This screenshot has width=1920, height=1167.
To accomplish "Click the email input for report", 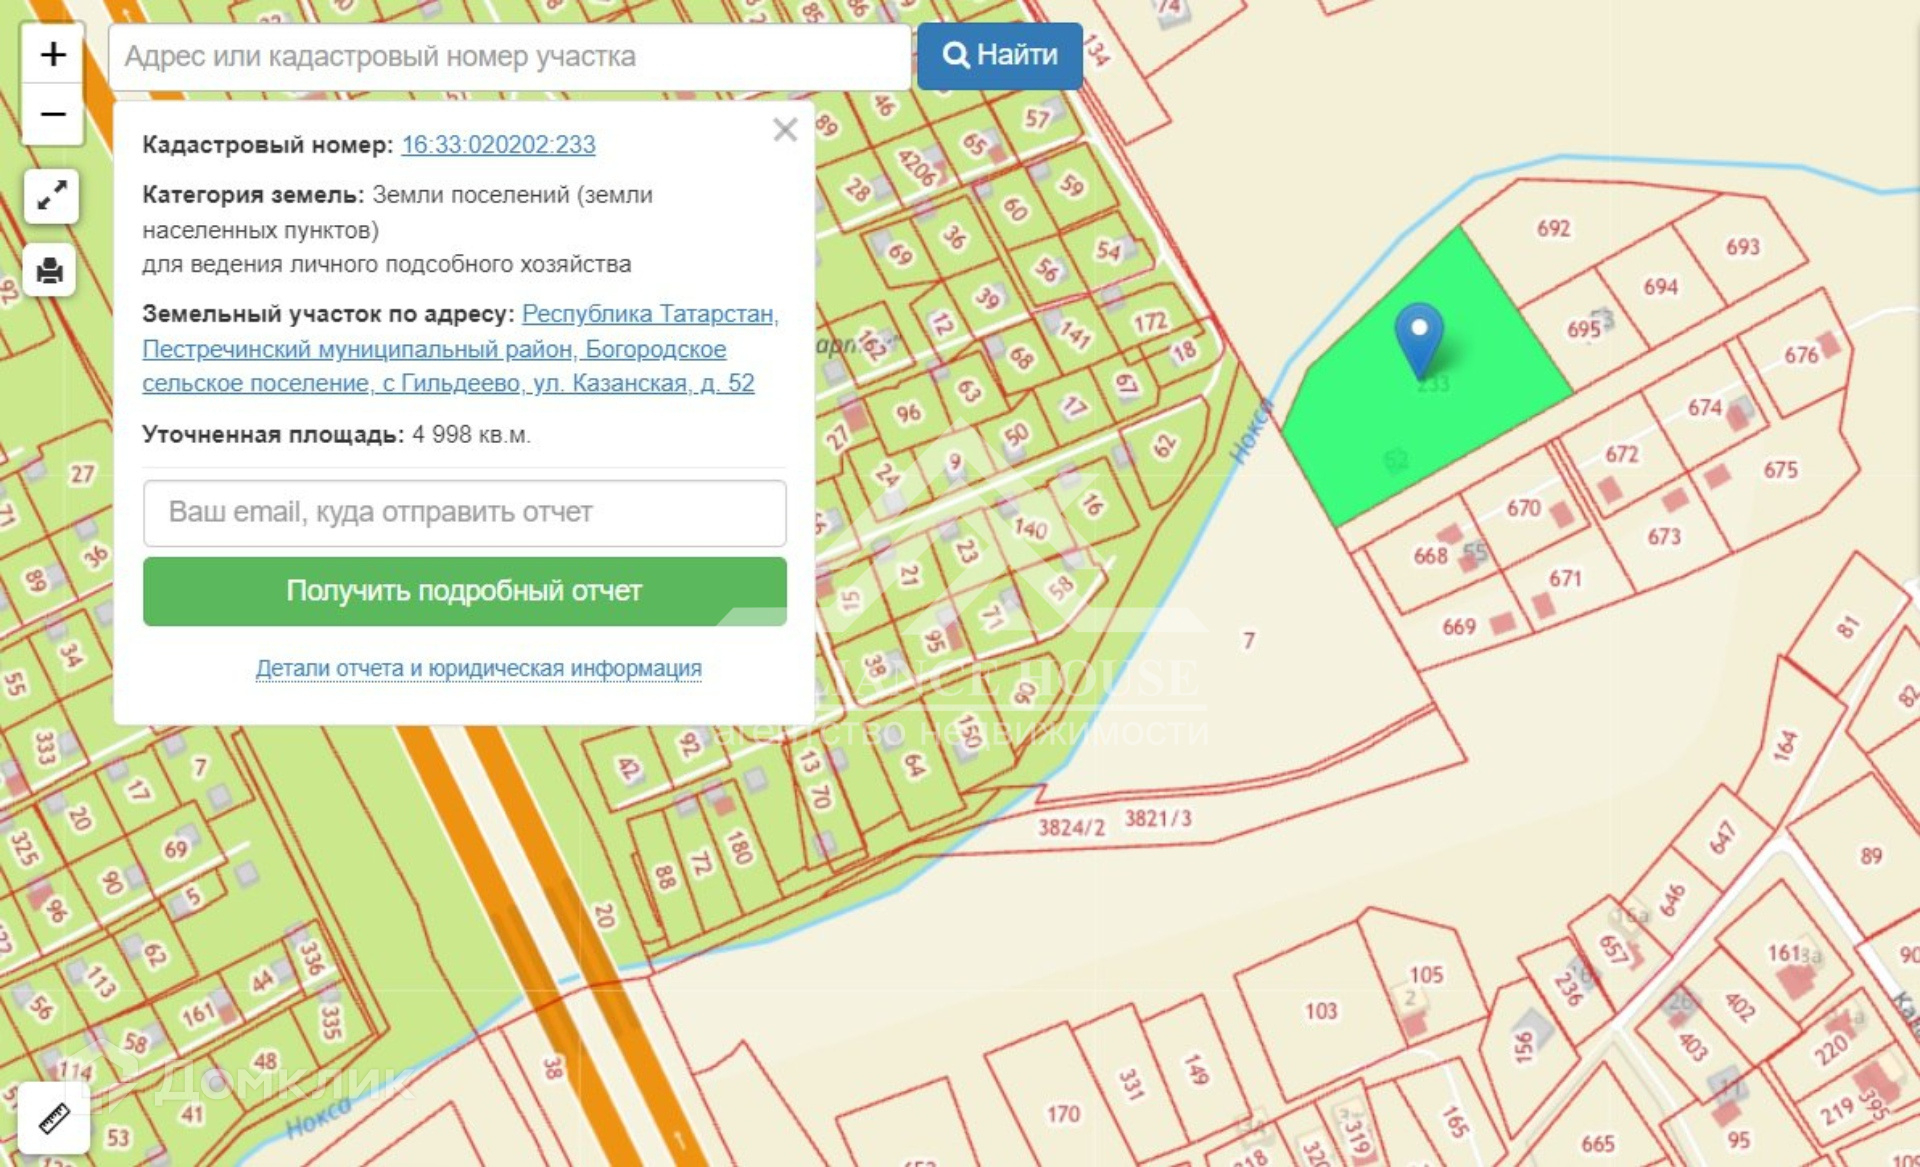I will (464, 513).
